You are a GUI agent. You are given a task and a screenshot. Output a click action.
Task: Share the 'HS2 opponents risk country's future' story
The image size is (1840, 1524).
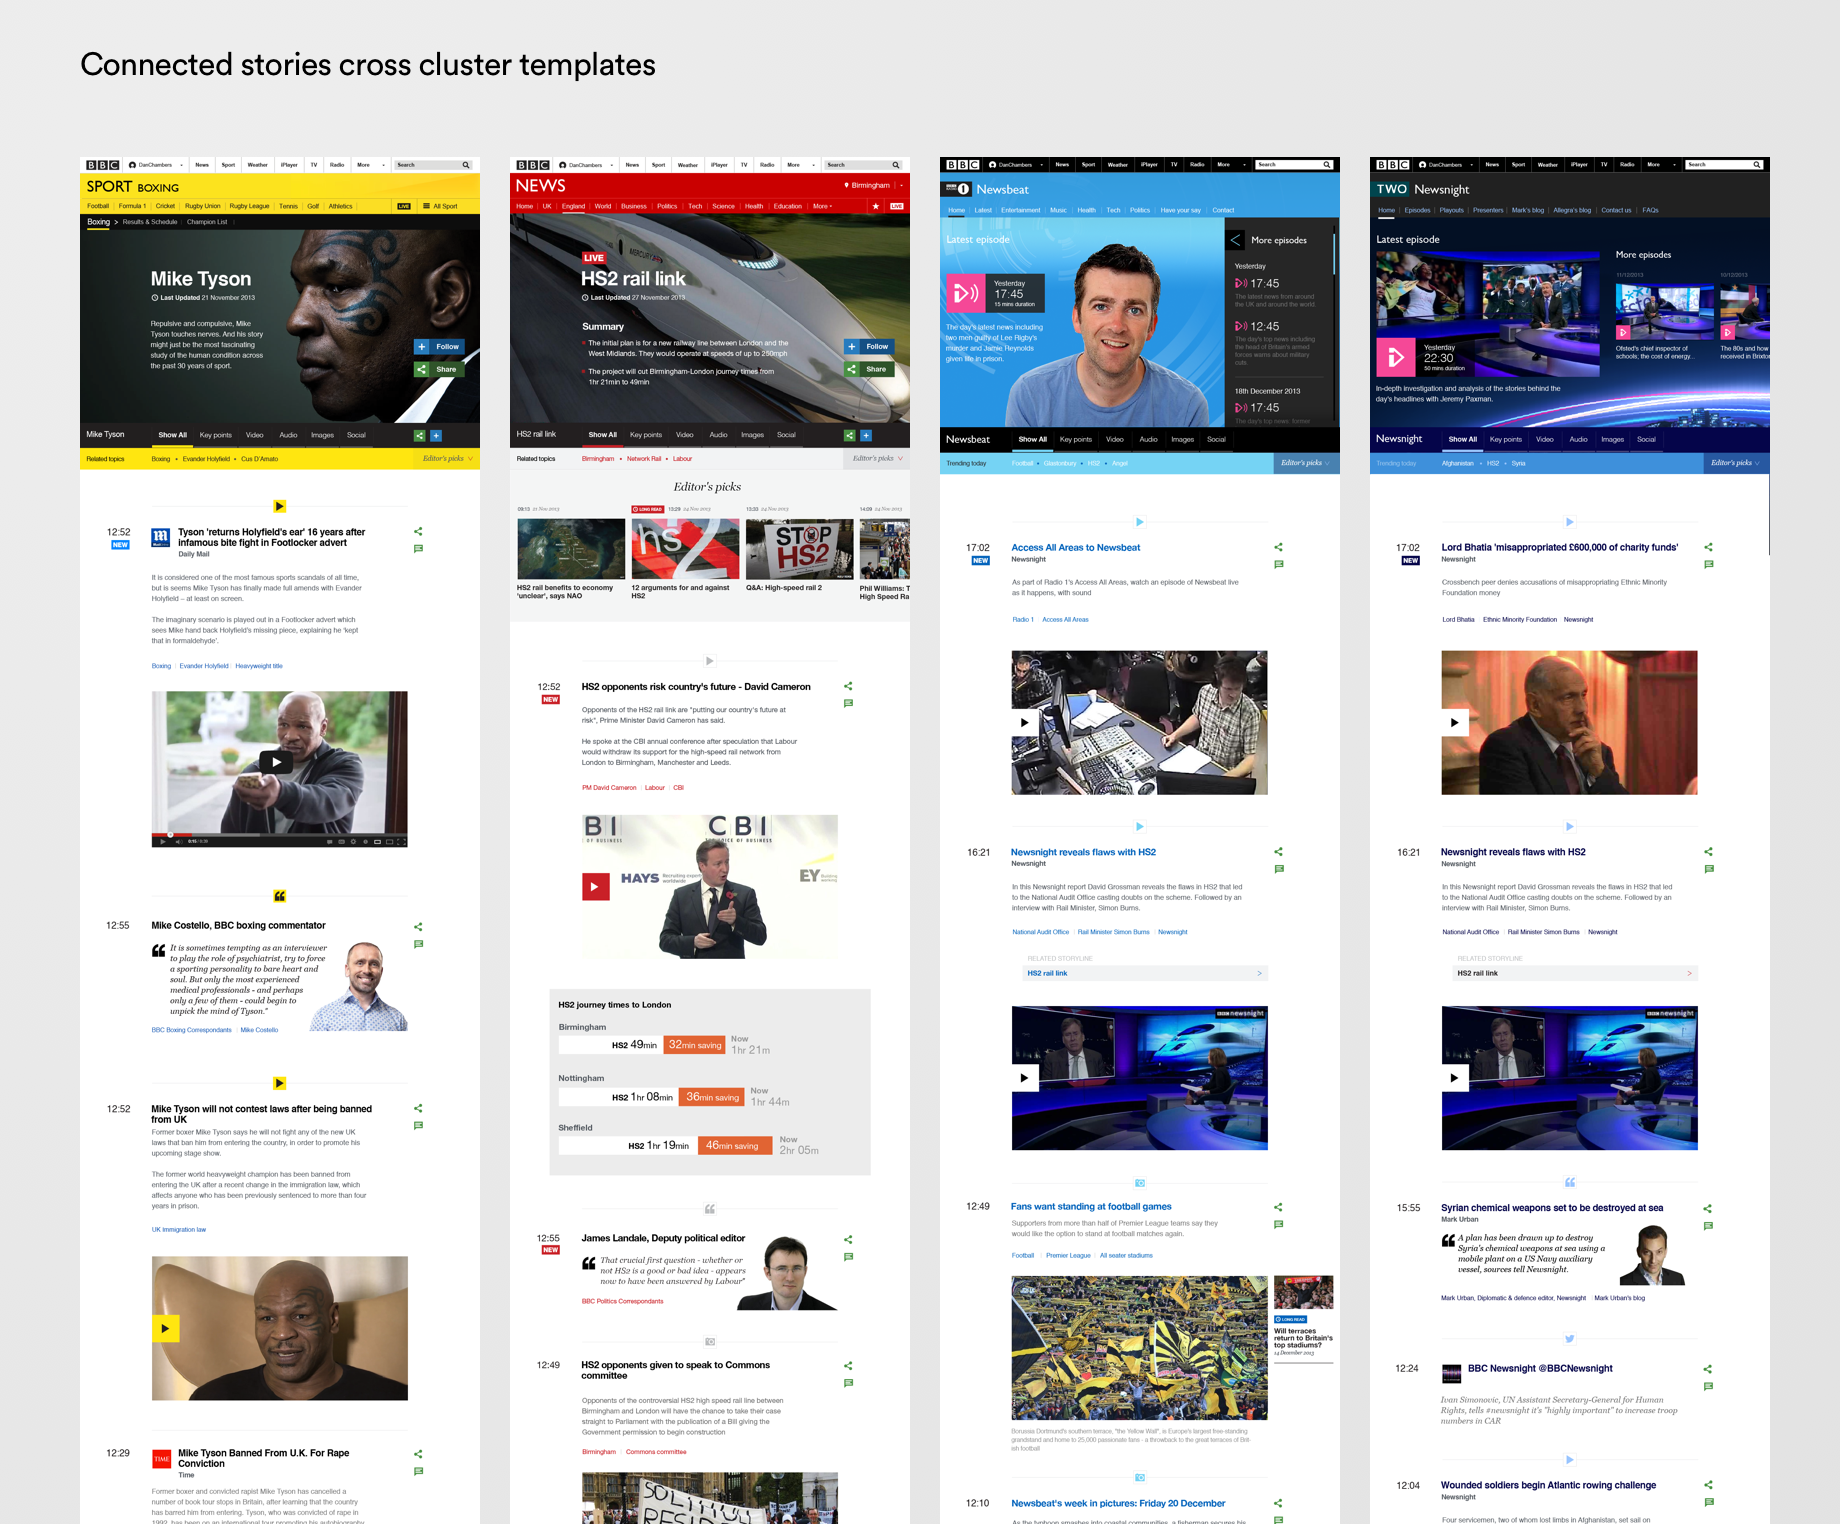point(848,686)
